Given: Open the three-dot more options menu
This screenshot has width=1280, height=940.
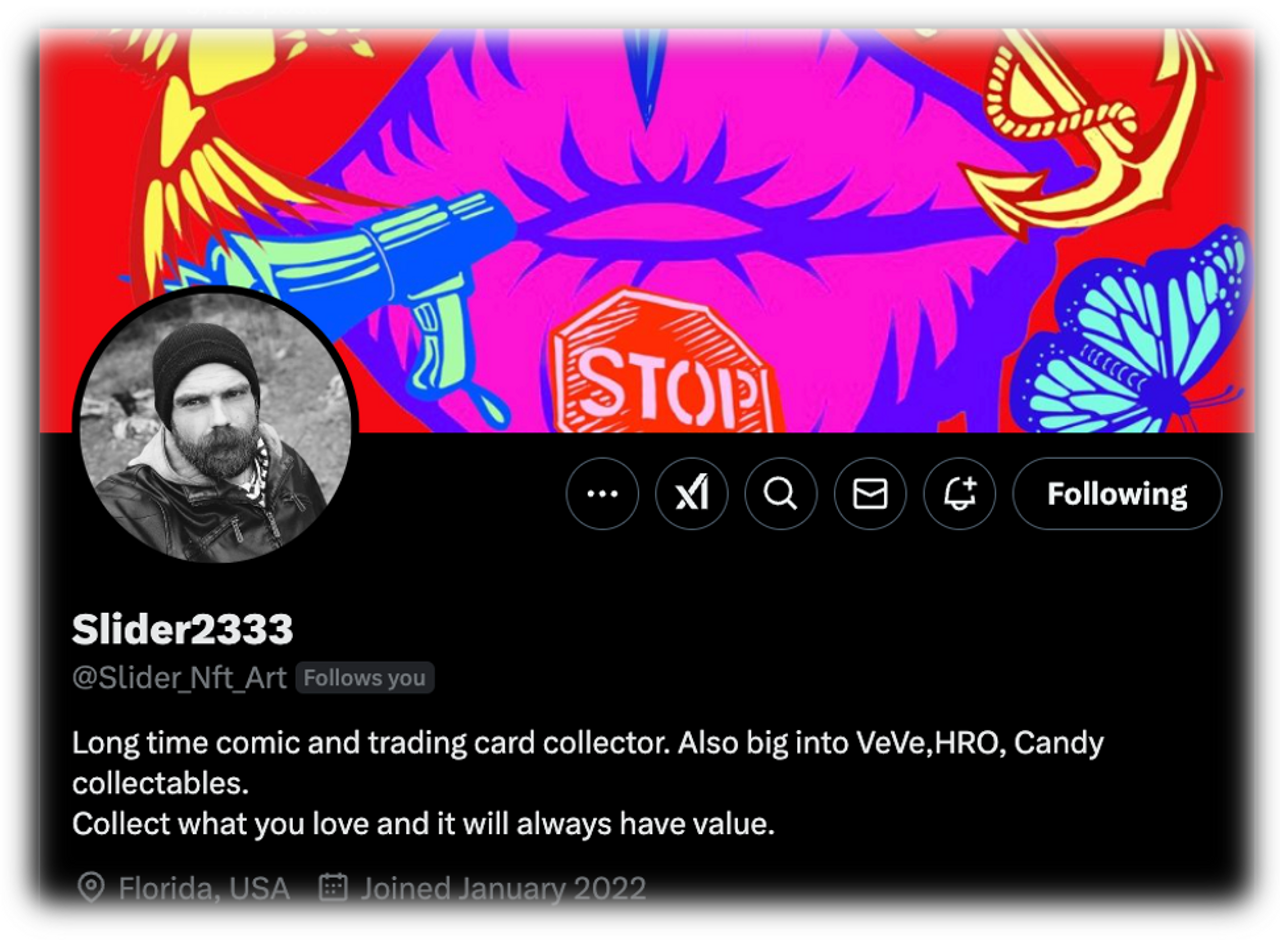Looking at the screenshot, I should (602, 493).
